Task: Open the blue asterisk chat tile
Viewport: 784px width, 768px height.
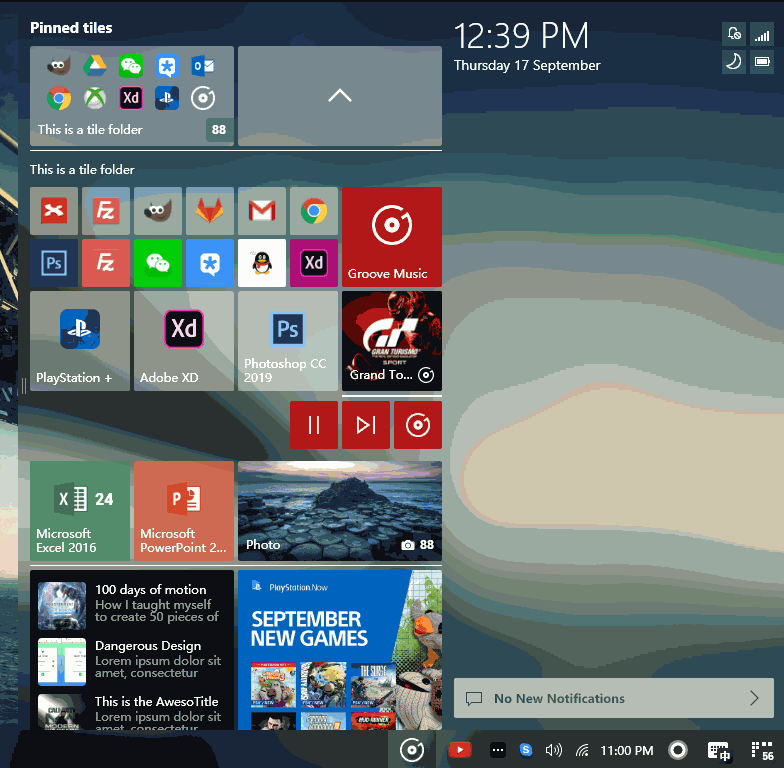Action: pos(210,263)
